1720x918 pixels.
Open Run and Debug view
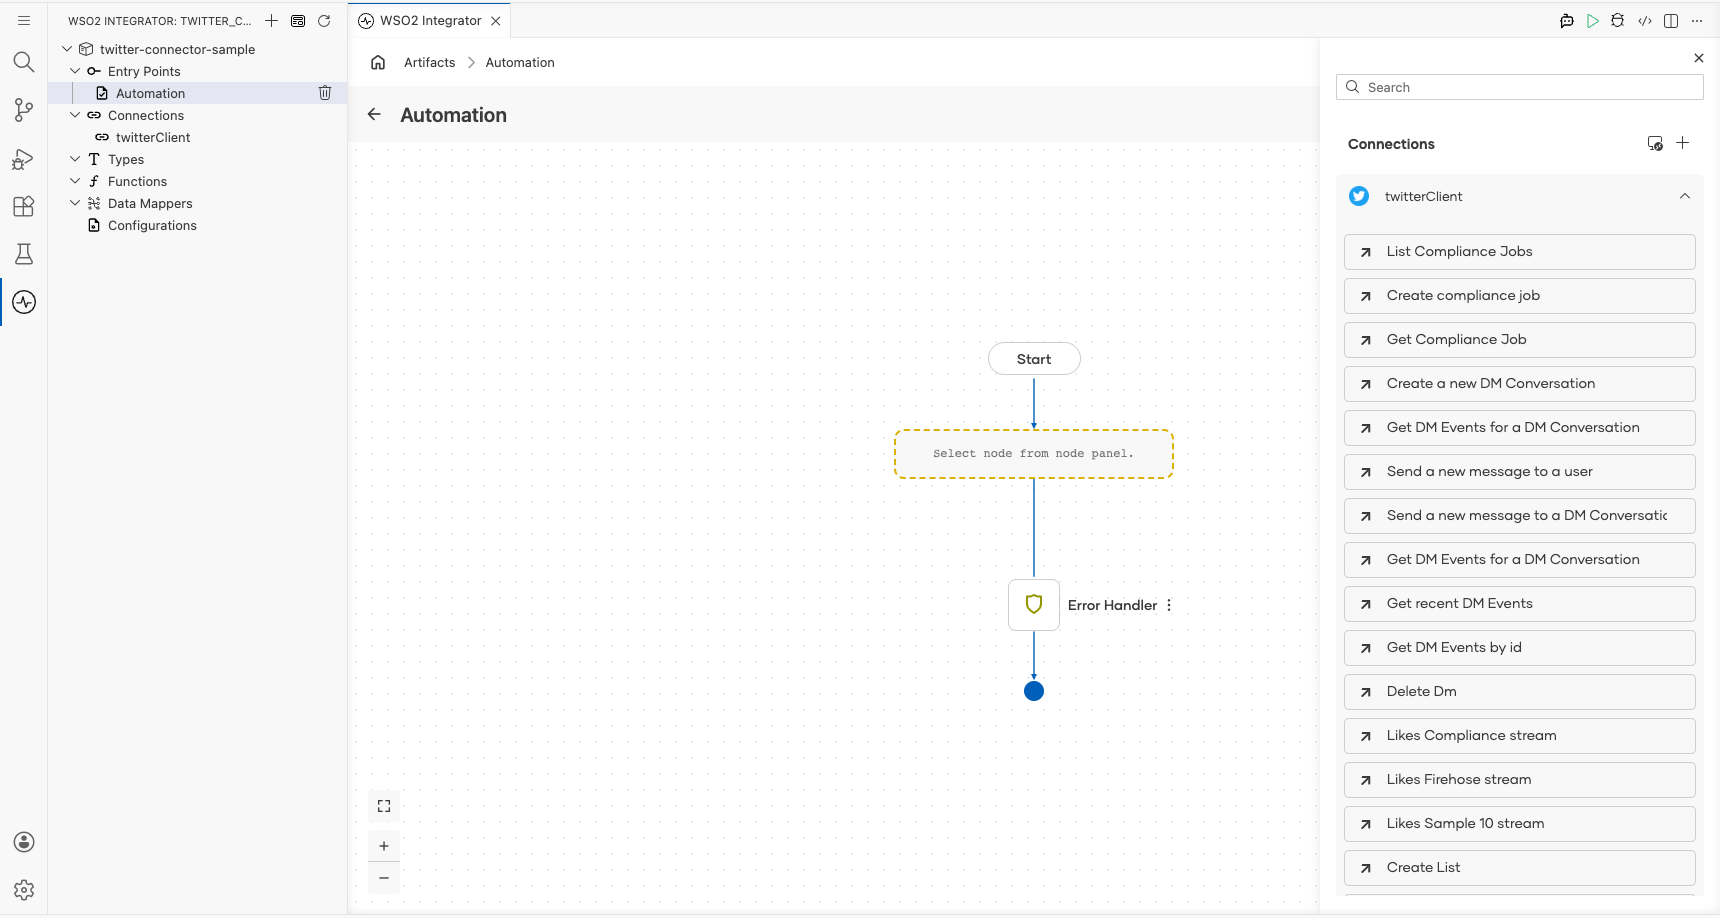click(24, 159)
